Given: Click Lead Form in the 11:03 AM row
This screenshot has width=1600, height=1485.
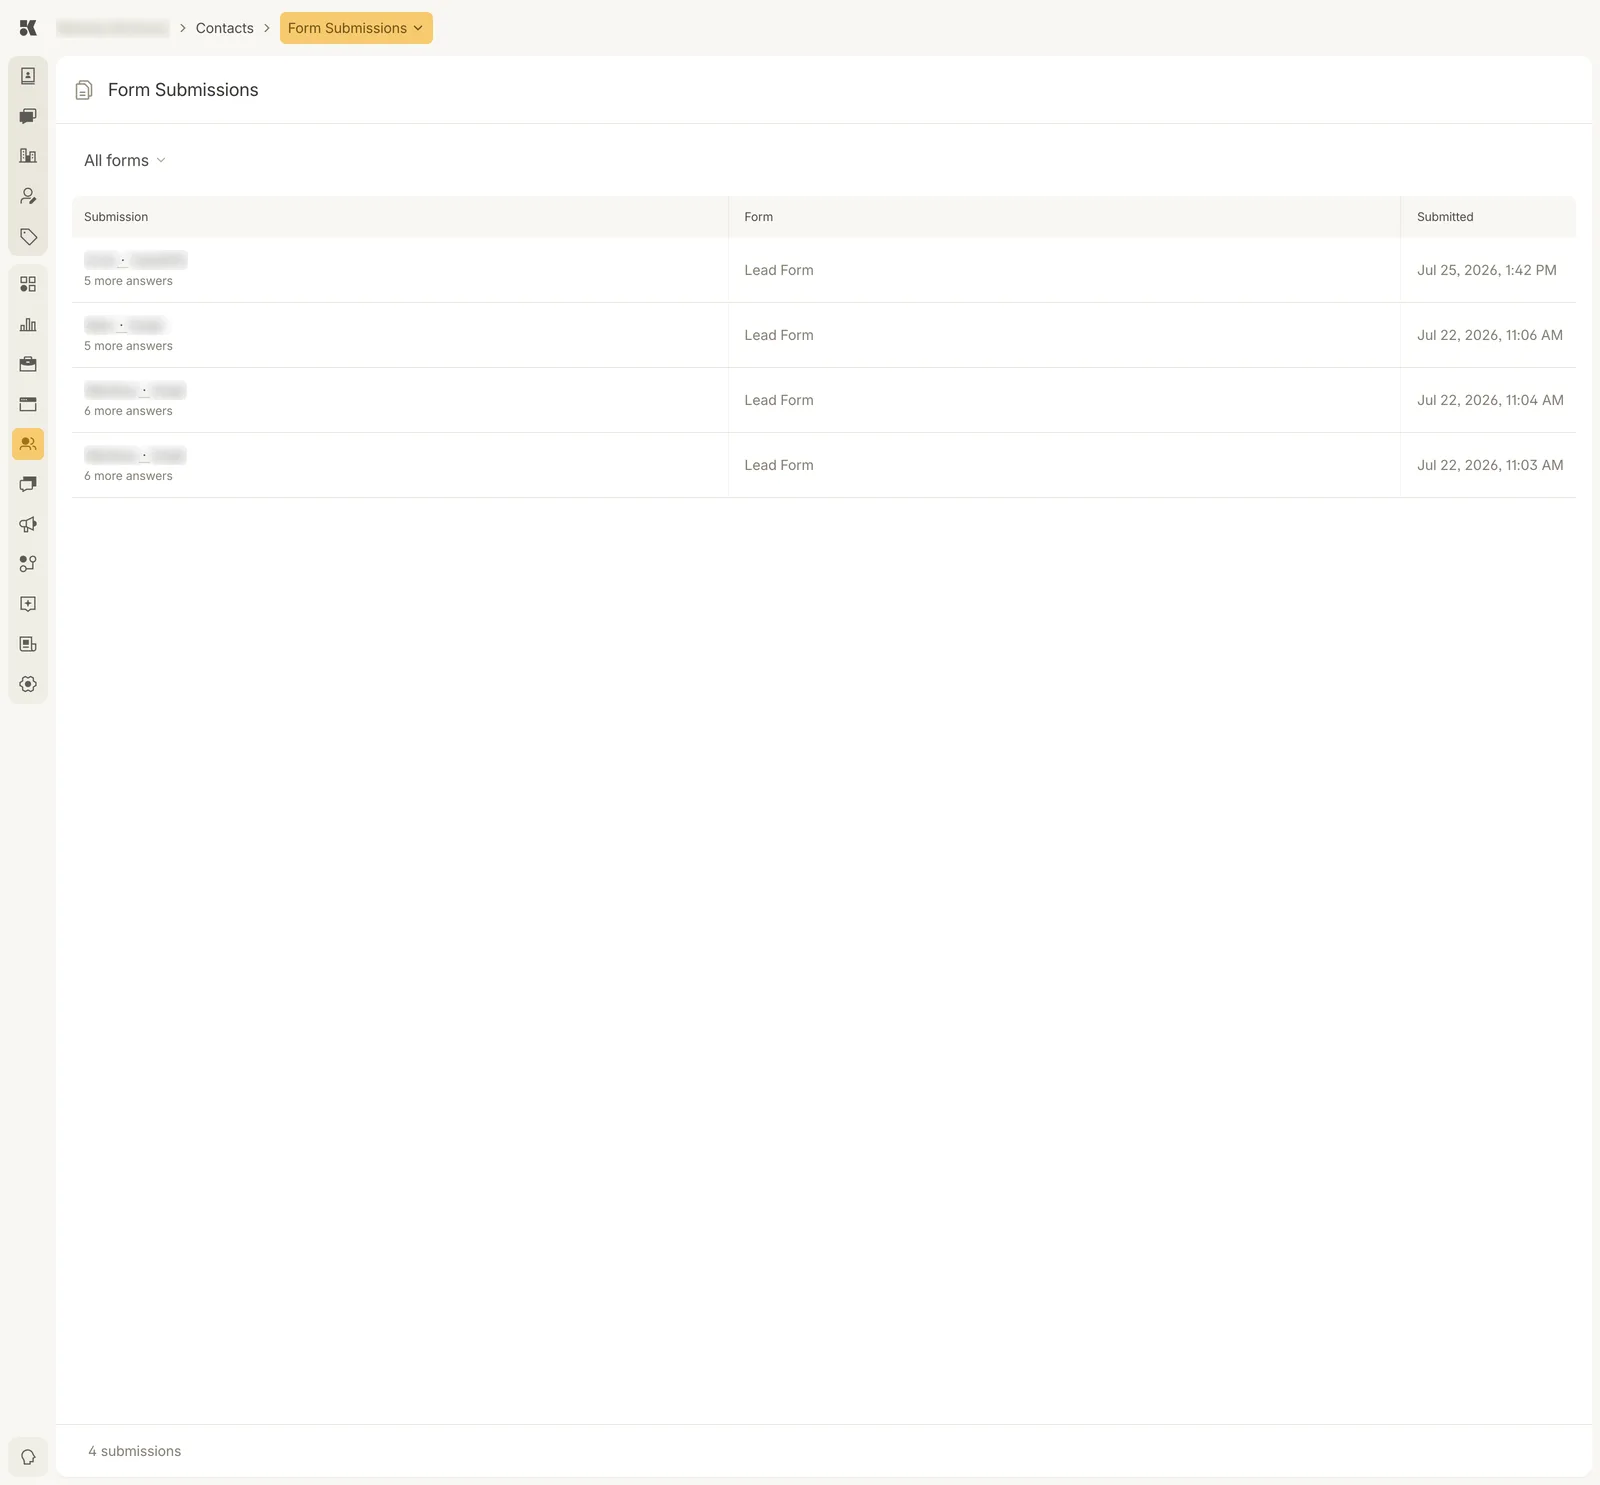Looking at the screenshot, I should pyautogui.click(x=779, y=465).
